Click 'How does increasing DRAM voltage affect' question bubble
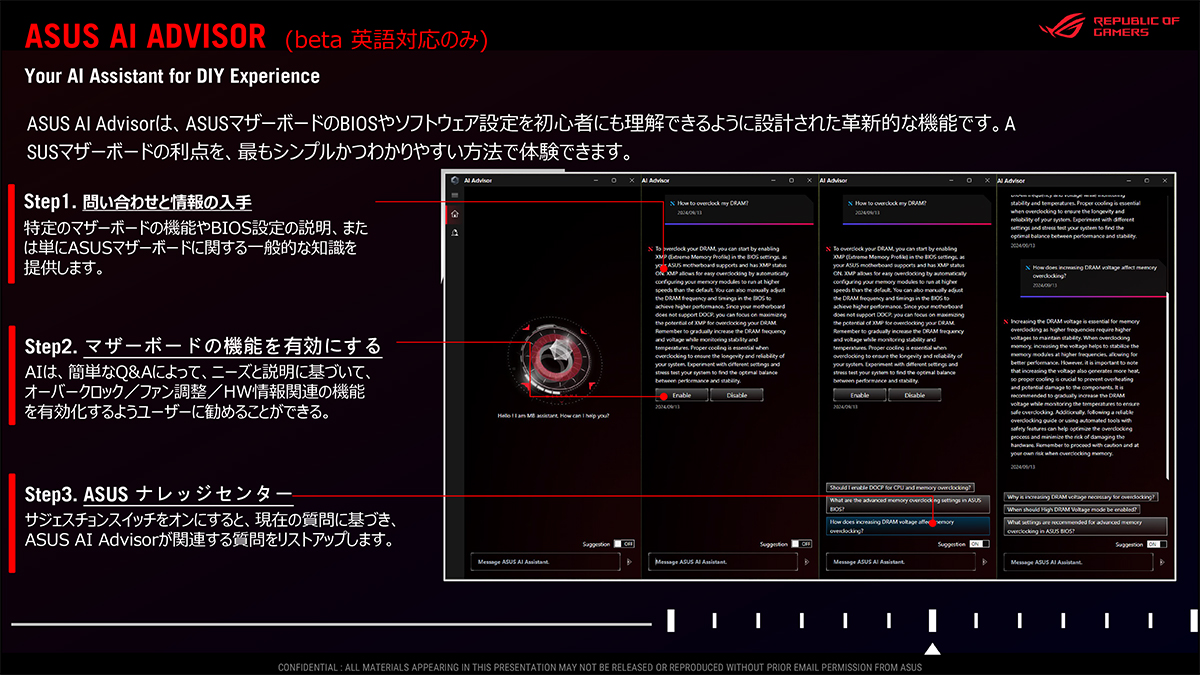Screen dimensions: 1200x675 [1094, 276]
